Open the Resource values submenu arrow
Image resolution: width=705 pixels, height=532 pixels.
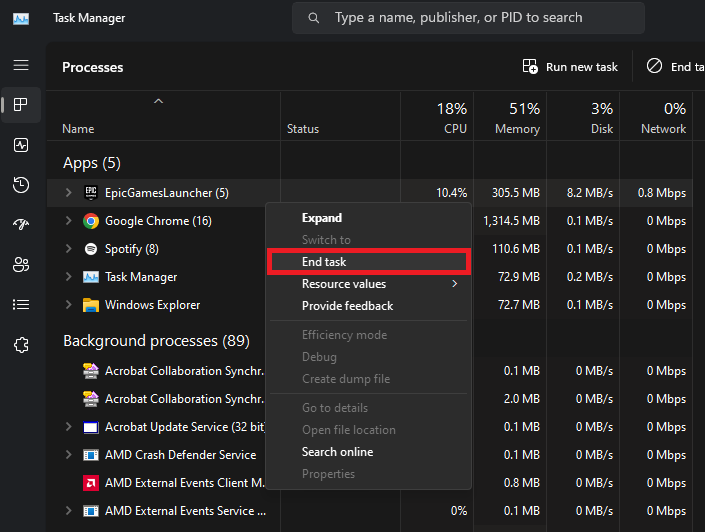455,284
